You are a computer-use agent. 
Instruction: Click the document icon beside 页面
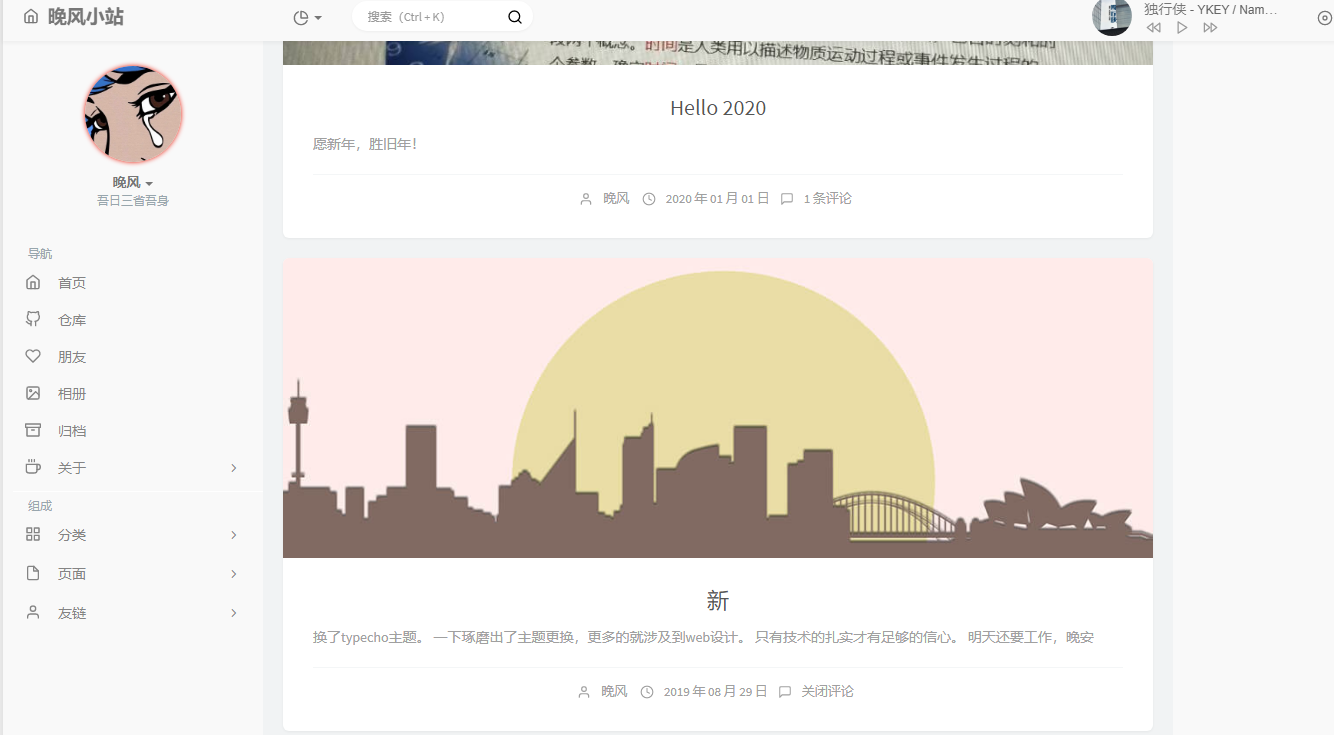pyautogui.click(x=33, y=573)
